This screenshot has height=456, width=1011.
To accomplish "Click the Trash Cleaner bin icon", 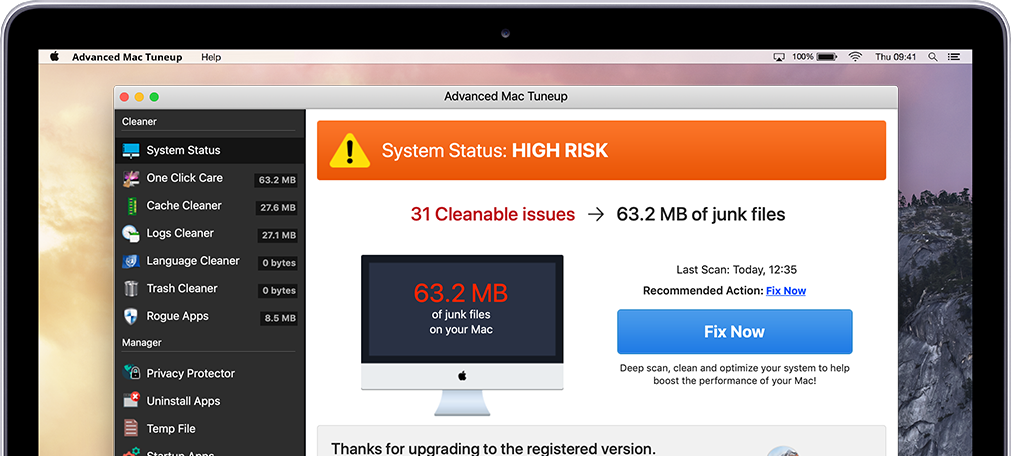I will point(131,288).
